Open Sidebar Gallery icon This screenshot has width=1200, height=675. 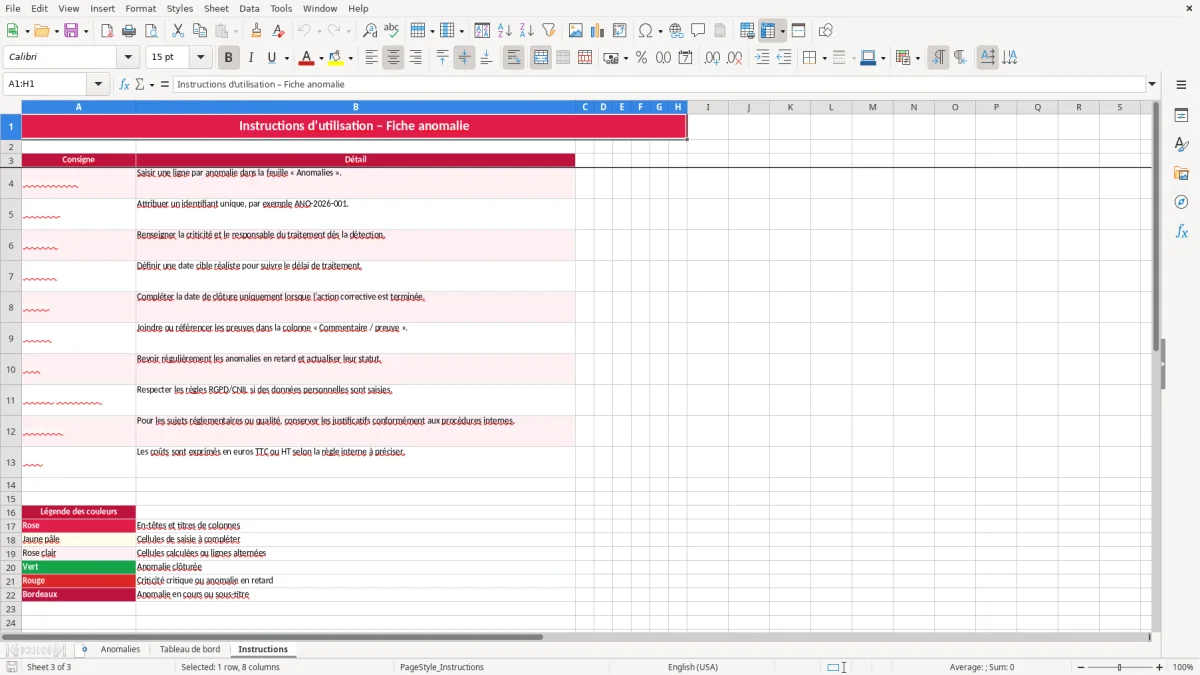pos(1181,173)
